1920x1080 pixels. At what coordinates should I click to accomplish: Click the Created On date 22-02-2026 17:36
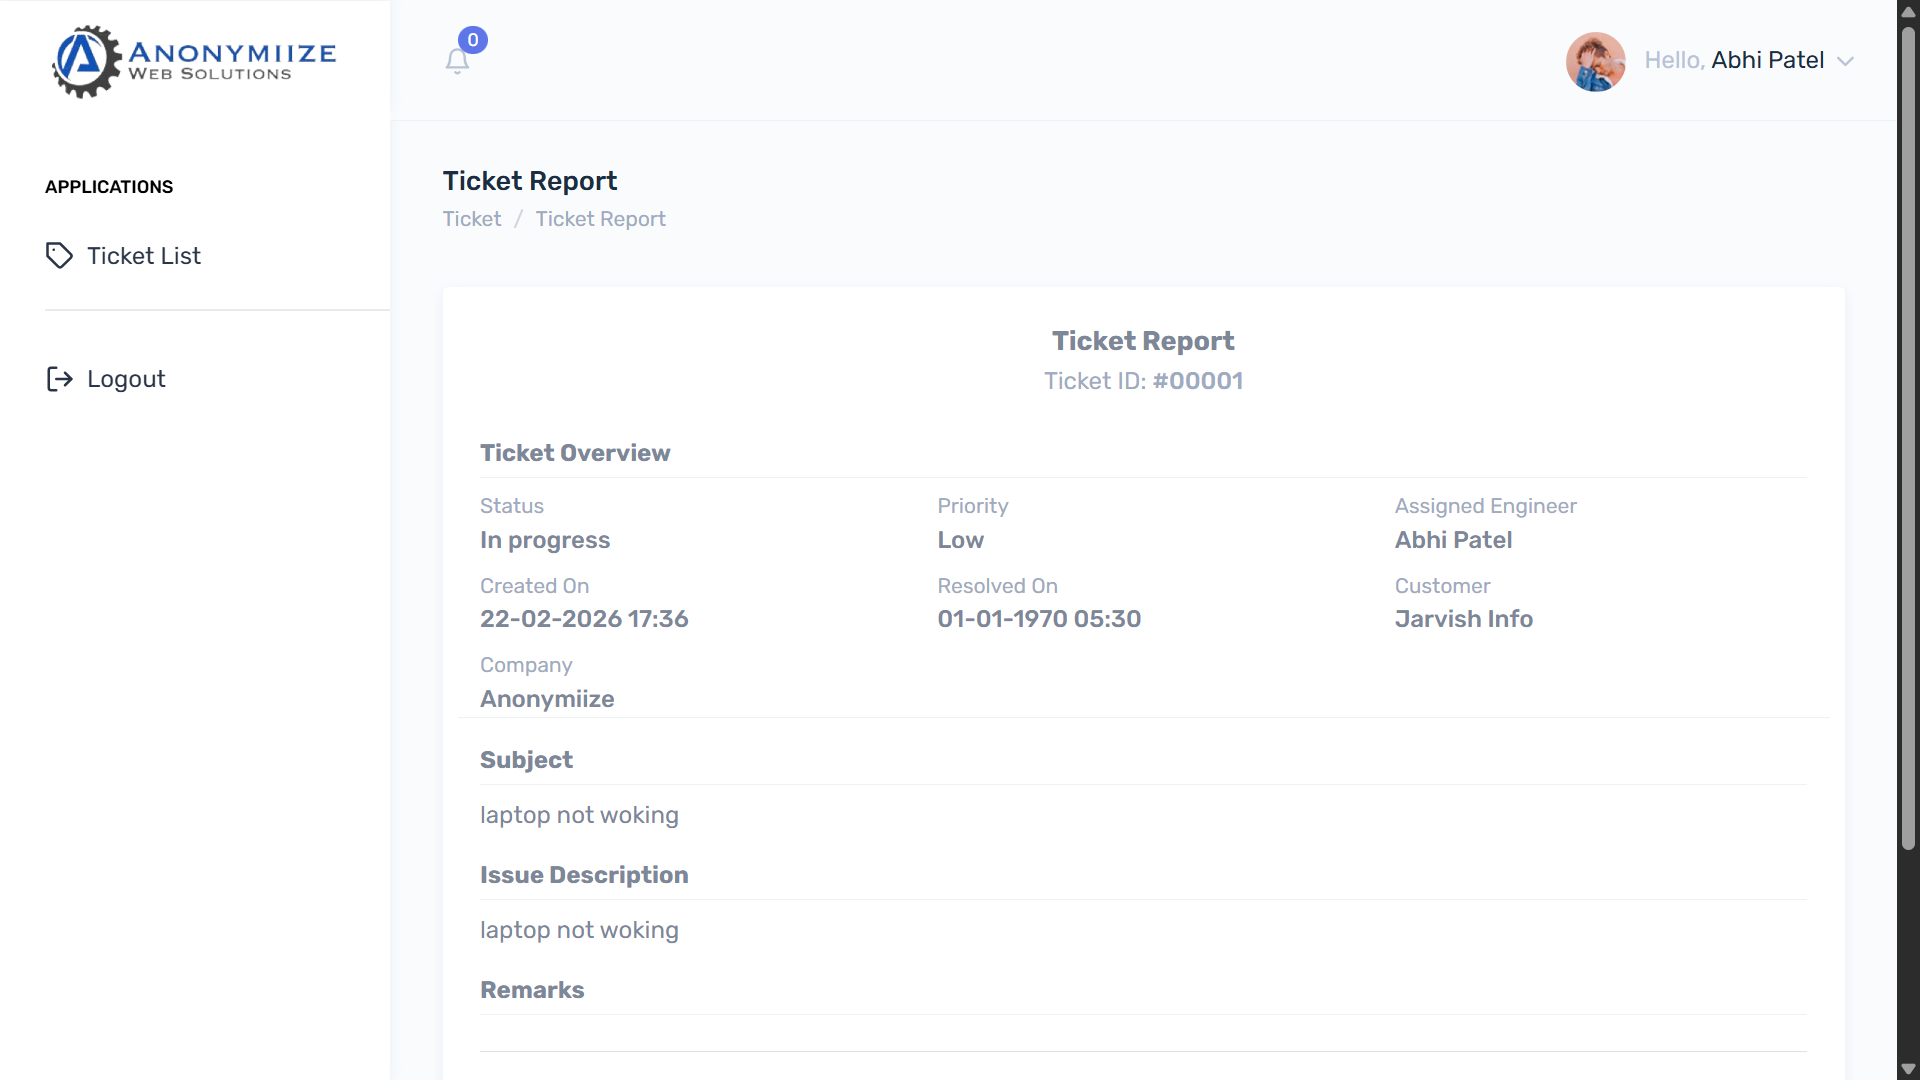[x=584, y=619]
